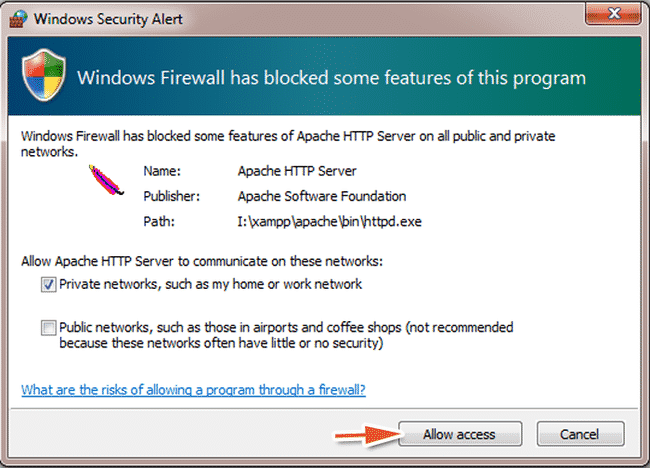Image resolution: width=650 pixels, height=468 pixels.
Task: Click the httpd.exe path value
Action: [330, 221]
